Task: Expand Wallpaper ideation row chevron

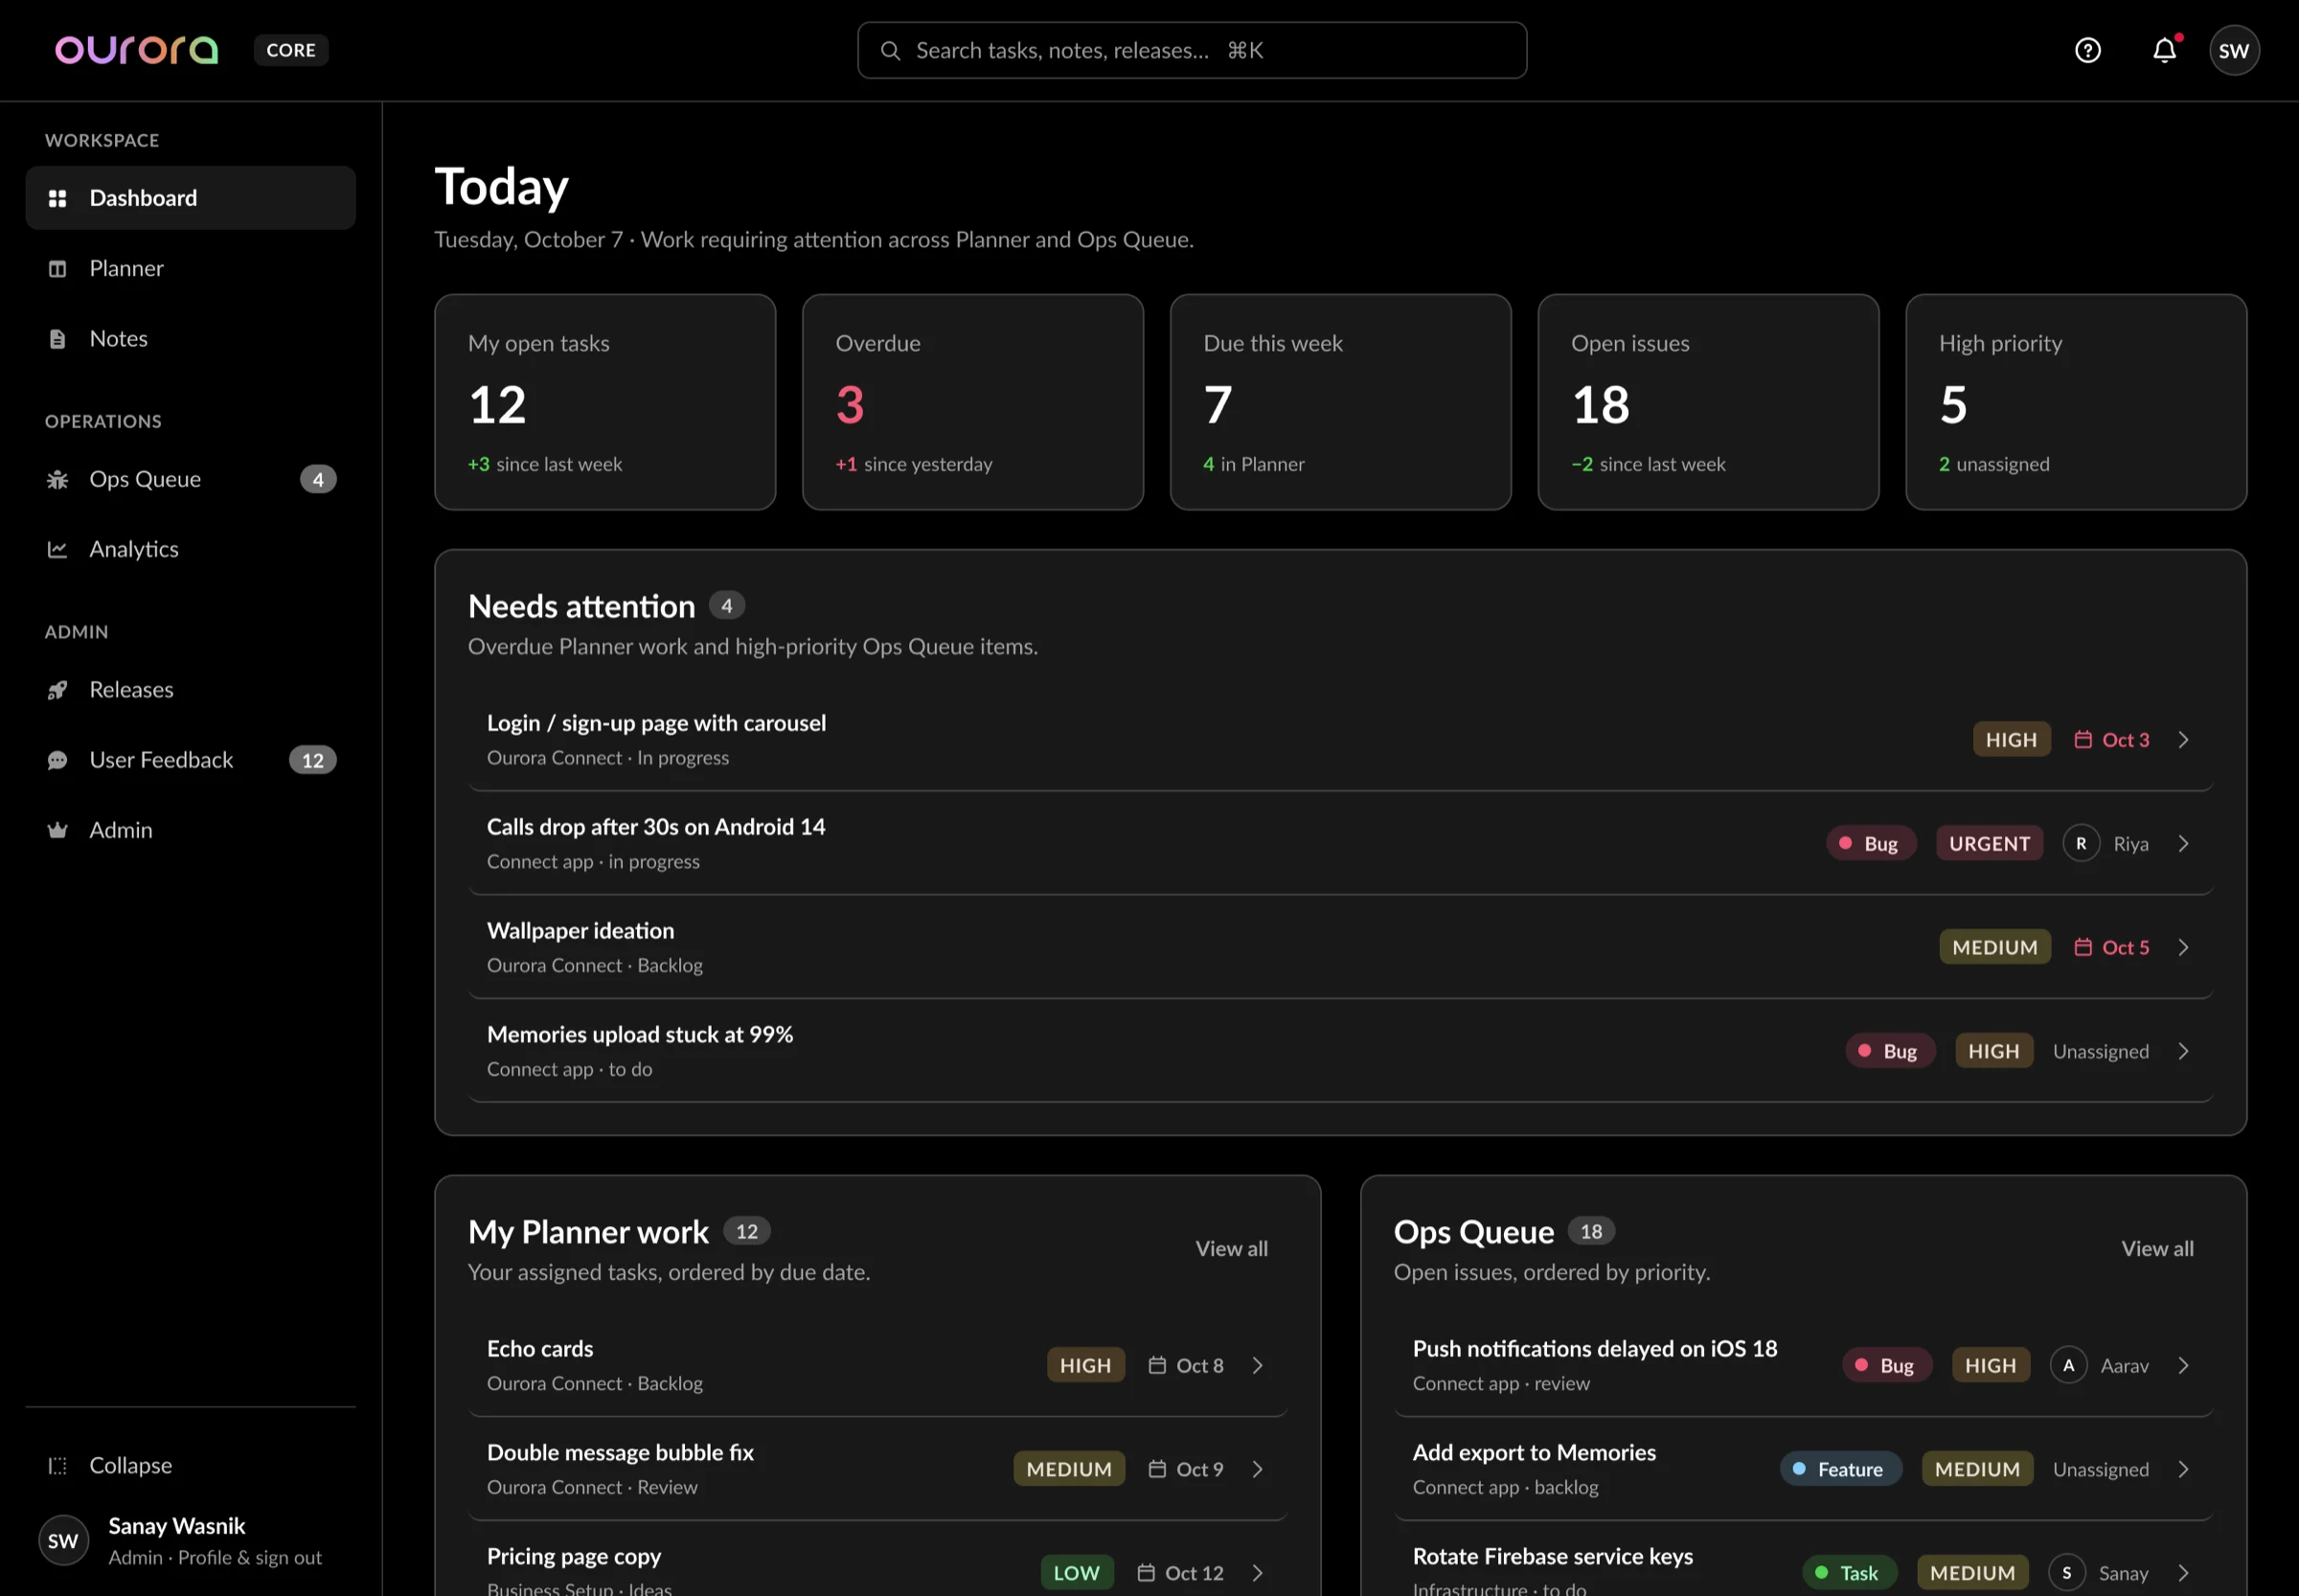Action: 2183,947
